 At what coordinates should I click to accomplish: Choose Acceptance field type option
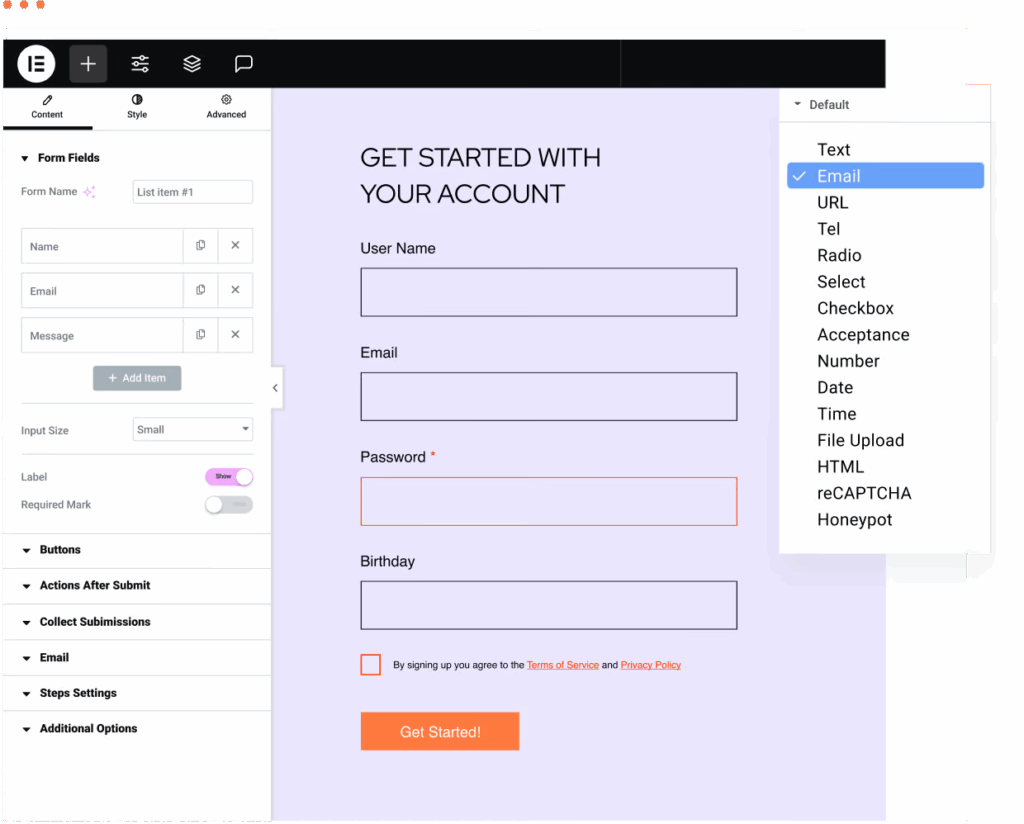point(886,335)
